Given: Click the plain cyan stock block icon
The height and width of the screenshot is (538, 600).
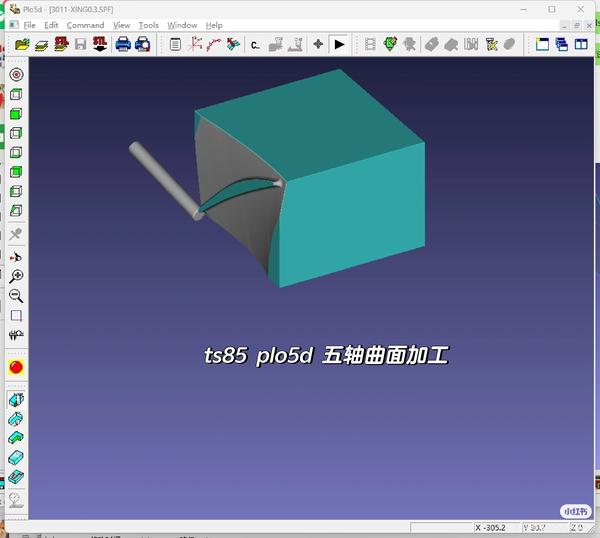Looking at the screenshot, I should tap(16, 457).
